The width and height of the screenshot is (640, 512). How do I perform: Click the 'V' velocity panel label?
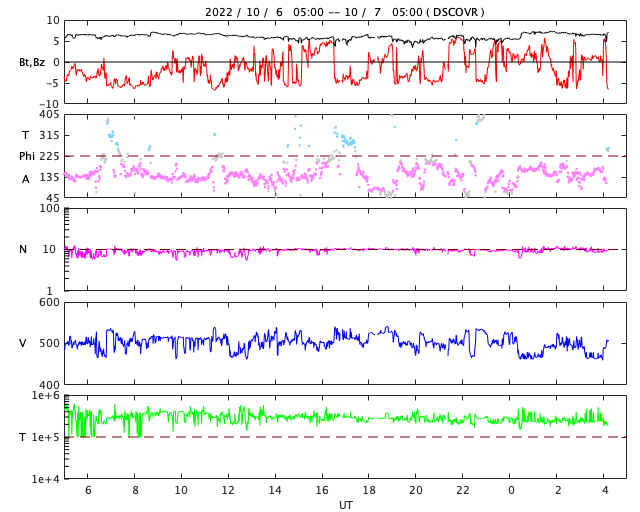(23, 343)
